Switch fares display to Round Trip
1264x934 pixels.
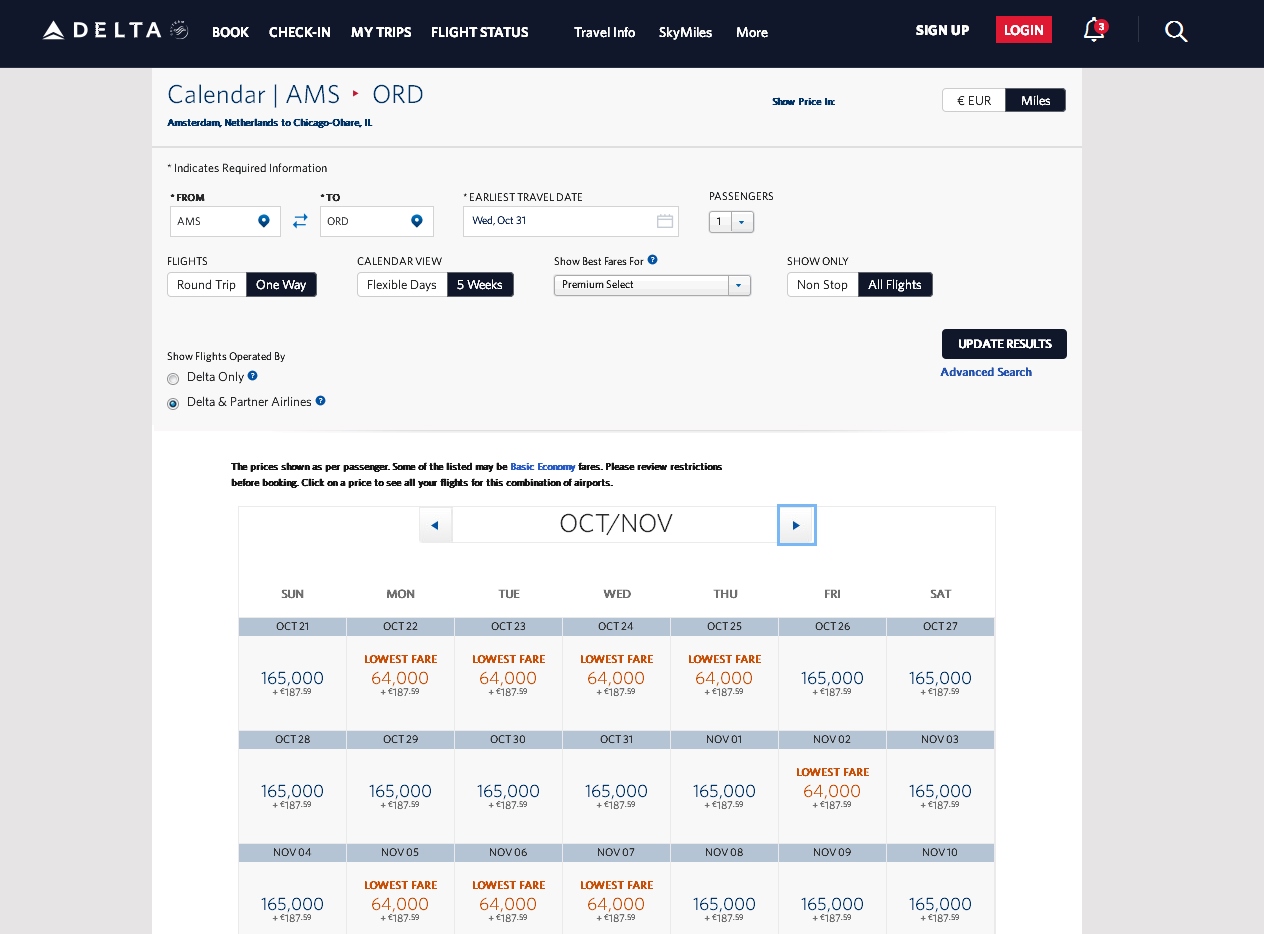click(206, 284)
